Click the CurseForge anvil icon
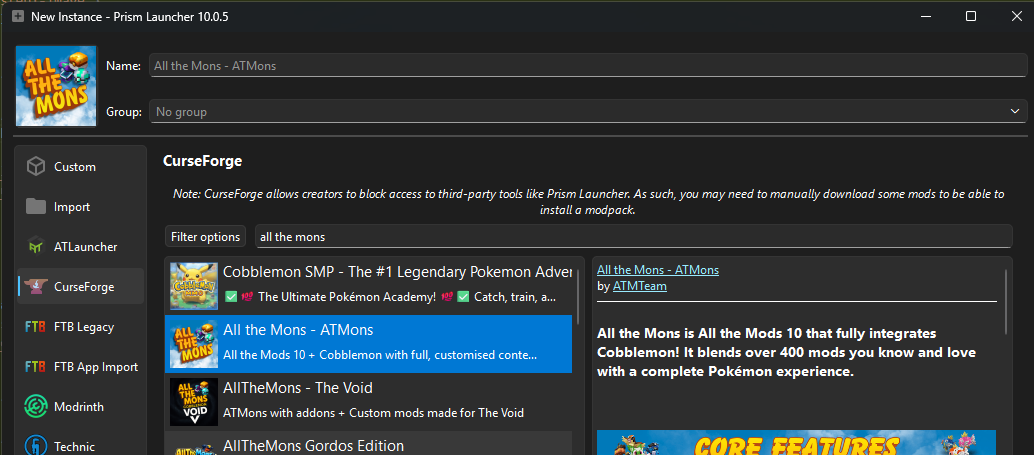Screen dimensions: 1034x455 37,287
